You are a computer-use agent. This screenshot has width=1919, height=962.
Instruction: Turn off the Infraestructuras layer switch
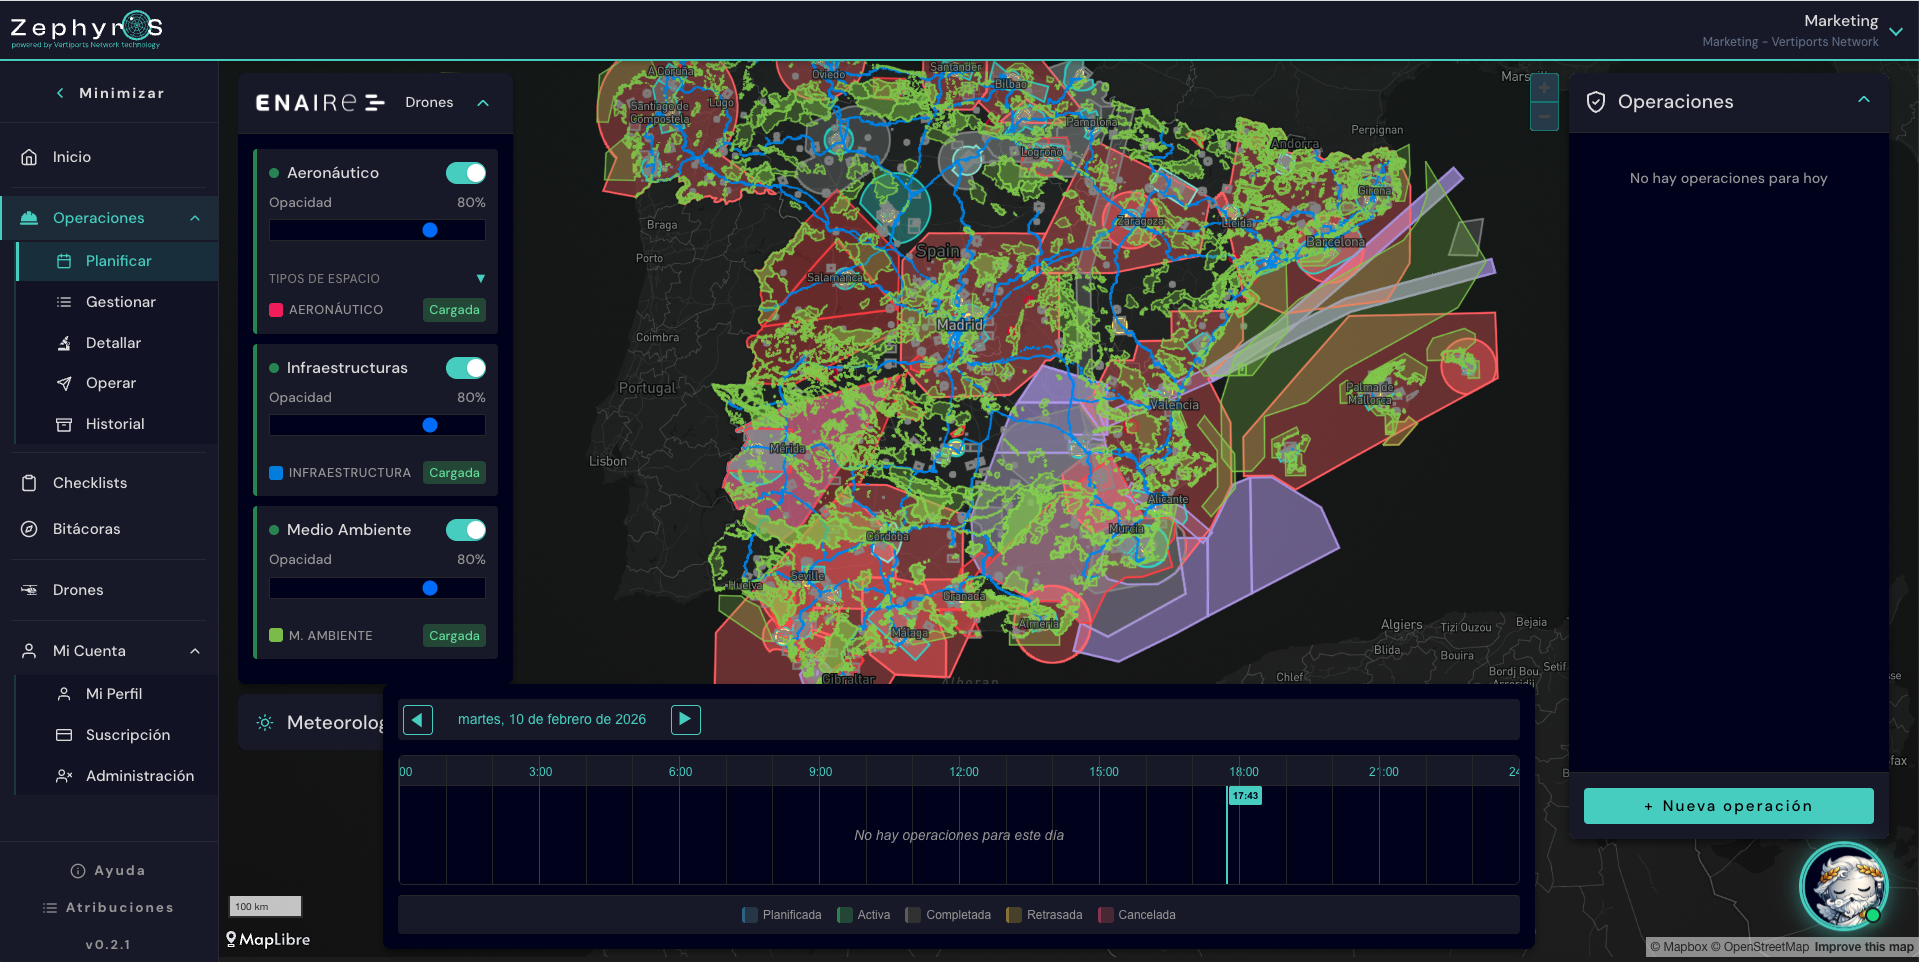[465, 368]
